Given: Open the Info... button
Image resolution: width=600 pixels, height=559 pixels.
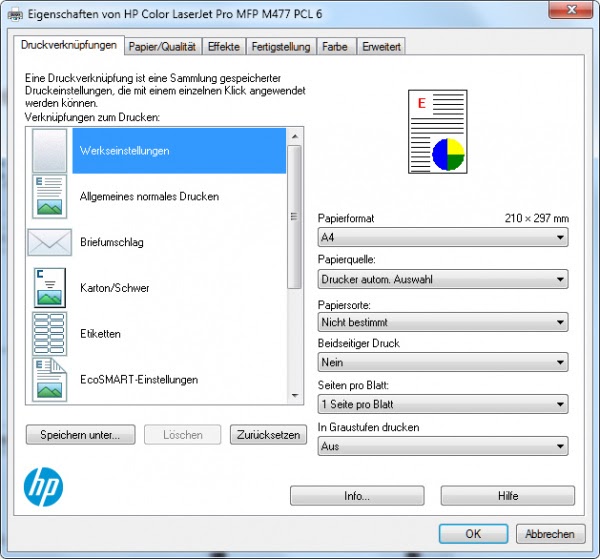Looking at the screenshot, I should tap(357, 496).
